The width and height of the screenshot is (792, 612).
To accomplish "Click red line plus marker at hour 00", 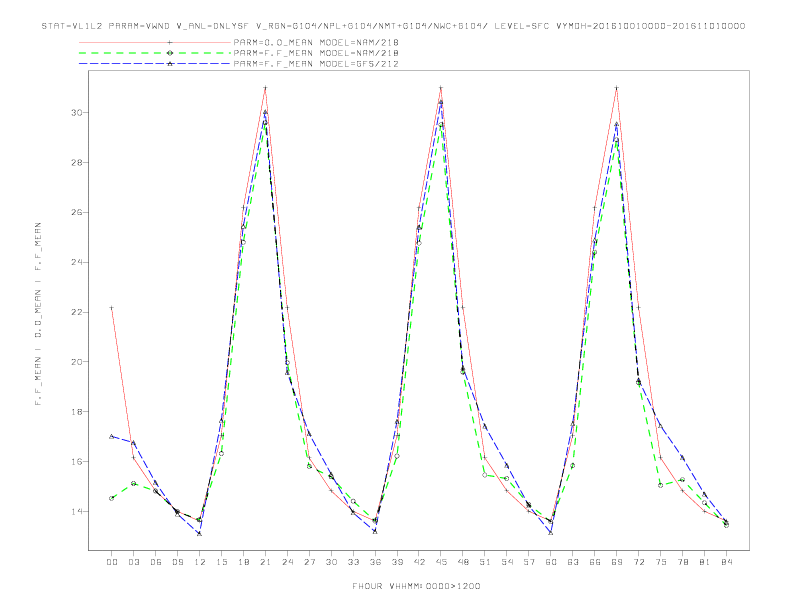I will coord(112,308).
